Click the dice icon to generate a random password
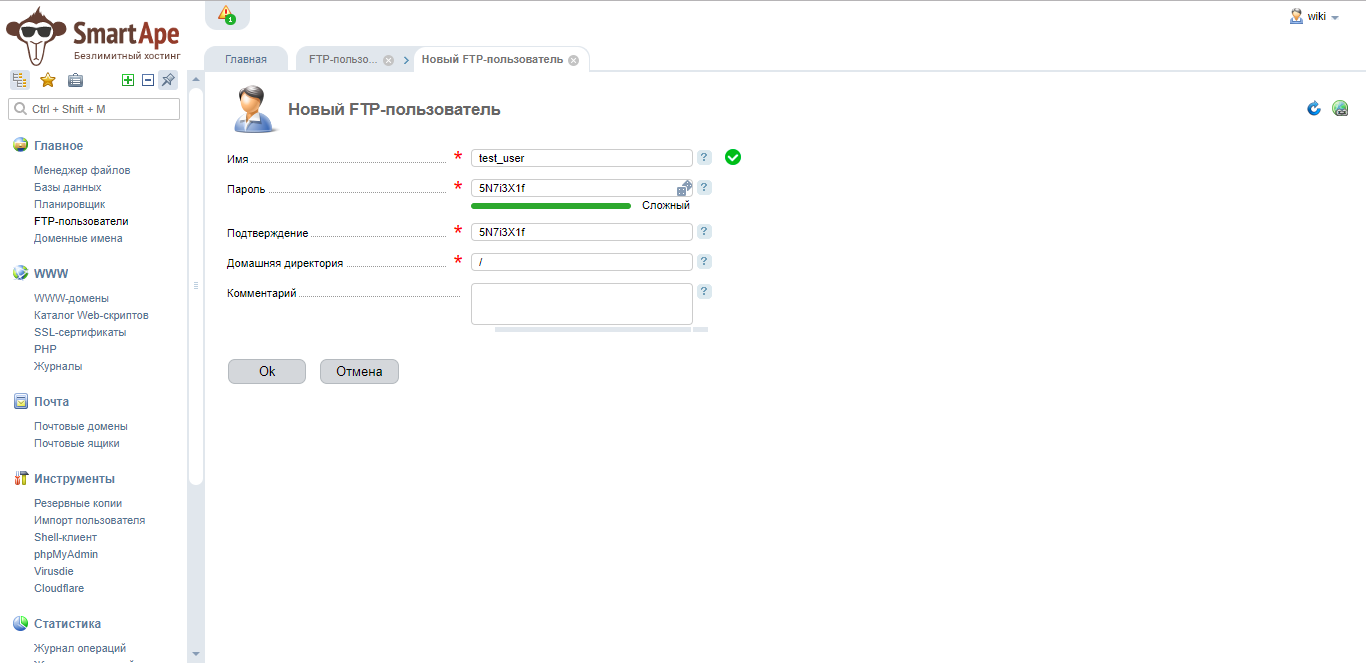Image resolution: width=1366 pixels, height=663 pixels. (x=684, y=188)
